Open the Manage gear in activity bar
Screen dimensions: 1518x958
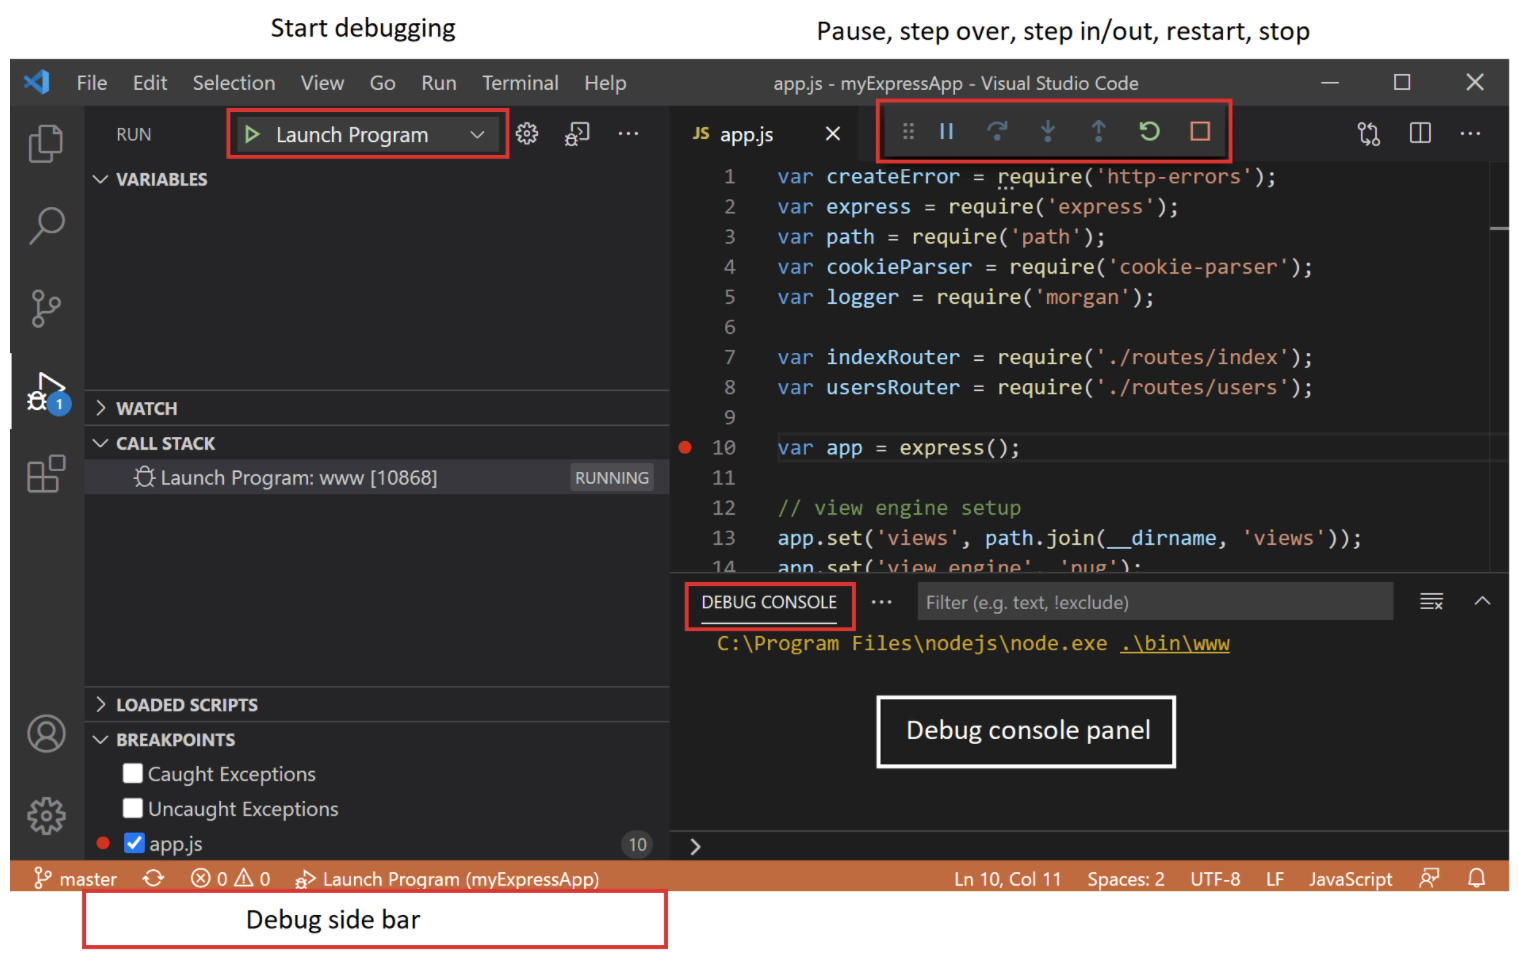[46, 816]
